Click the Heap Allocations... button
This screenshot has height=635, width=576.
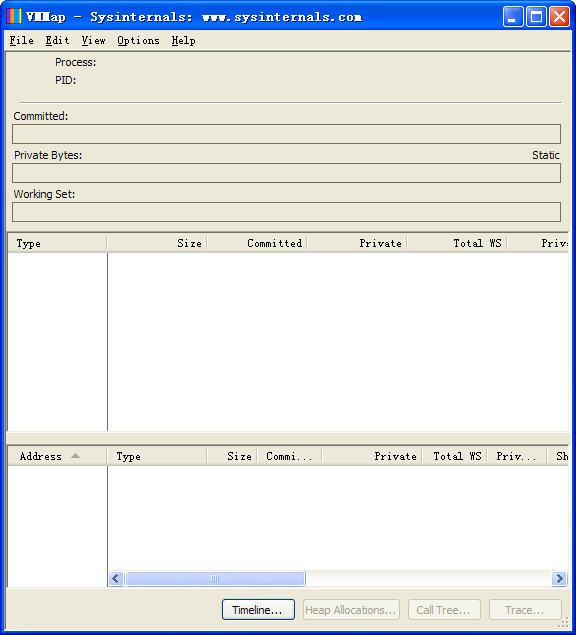tap(351, 609)
